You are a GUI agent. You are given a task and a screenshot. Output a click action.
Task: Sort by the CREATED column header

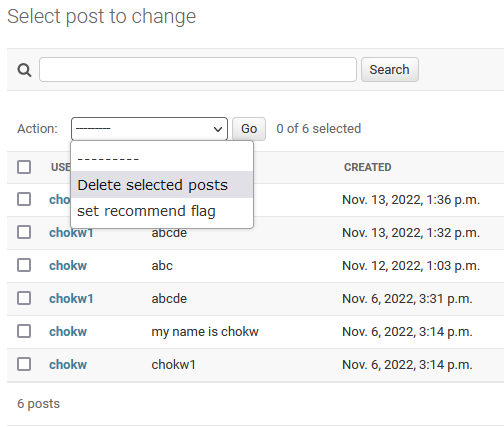pos(367,167)
